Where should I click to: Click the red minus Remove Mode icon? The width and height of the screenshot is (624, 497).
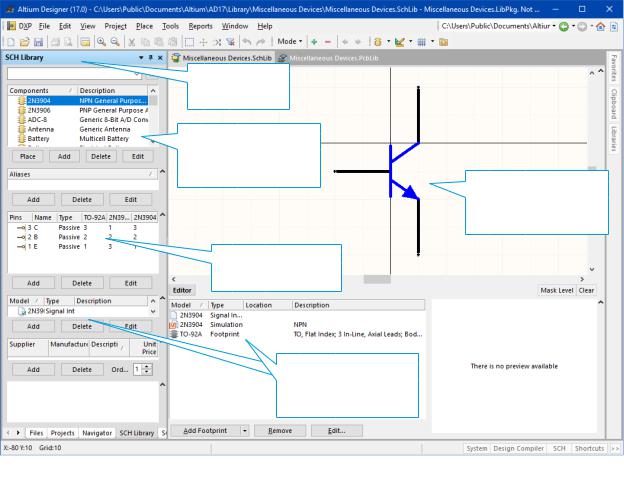[328, 42]
